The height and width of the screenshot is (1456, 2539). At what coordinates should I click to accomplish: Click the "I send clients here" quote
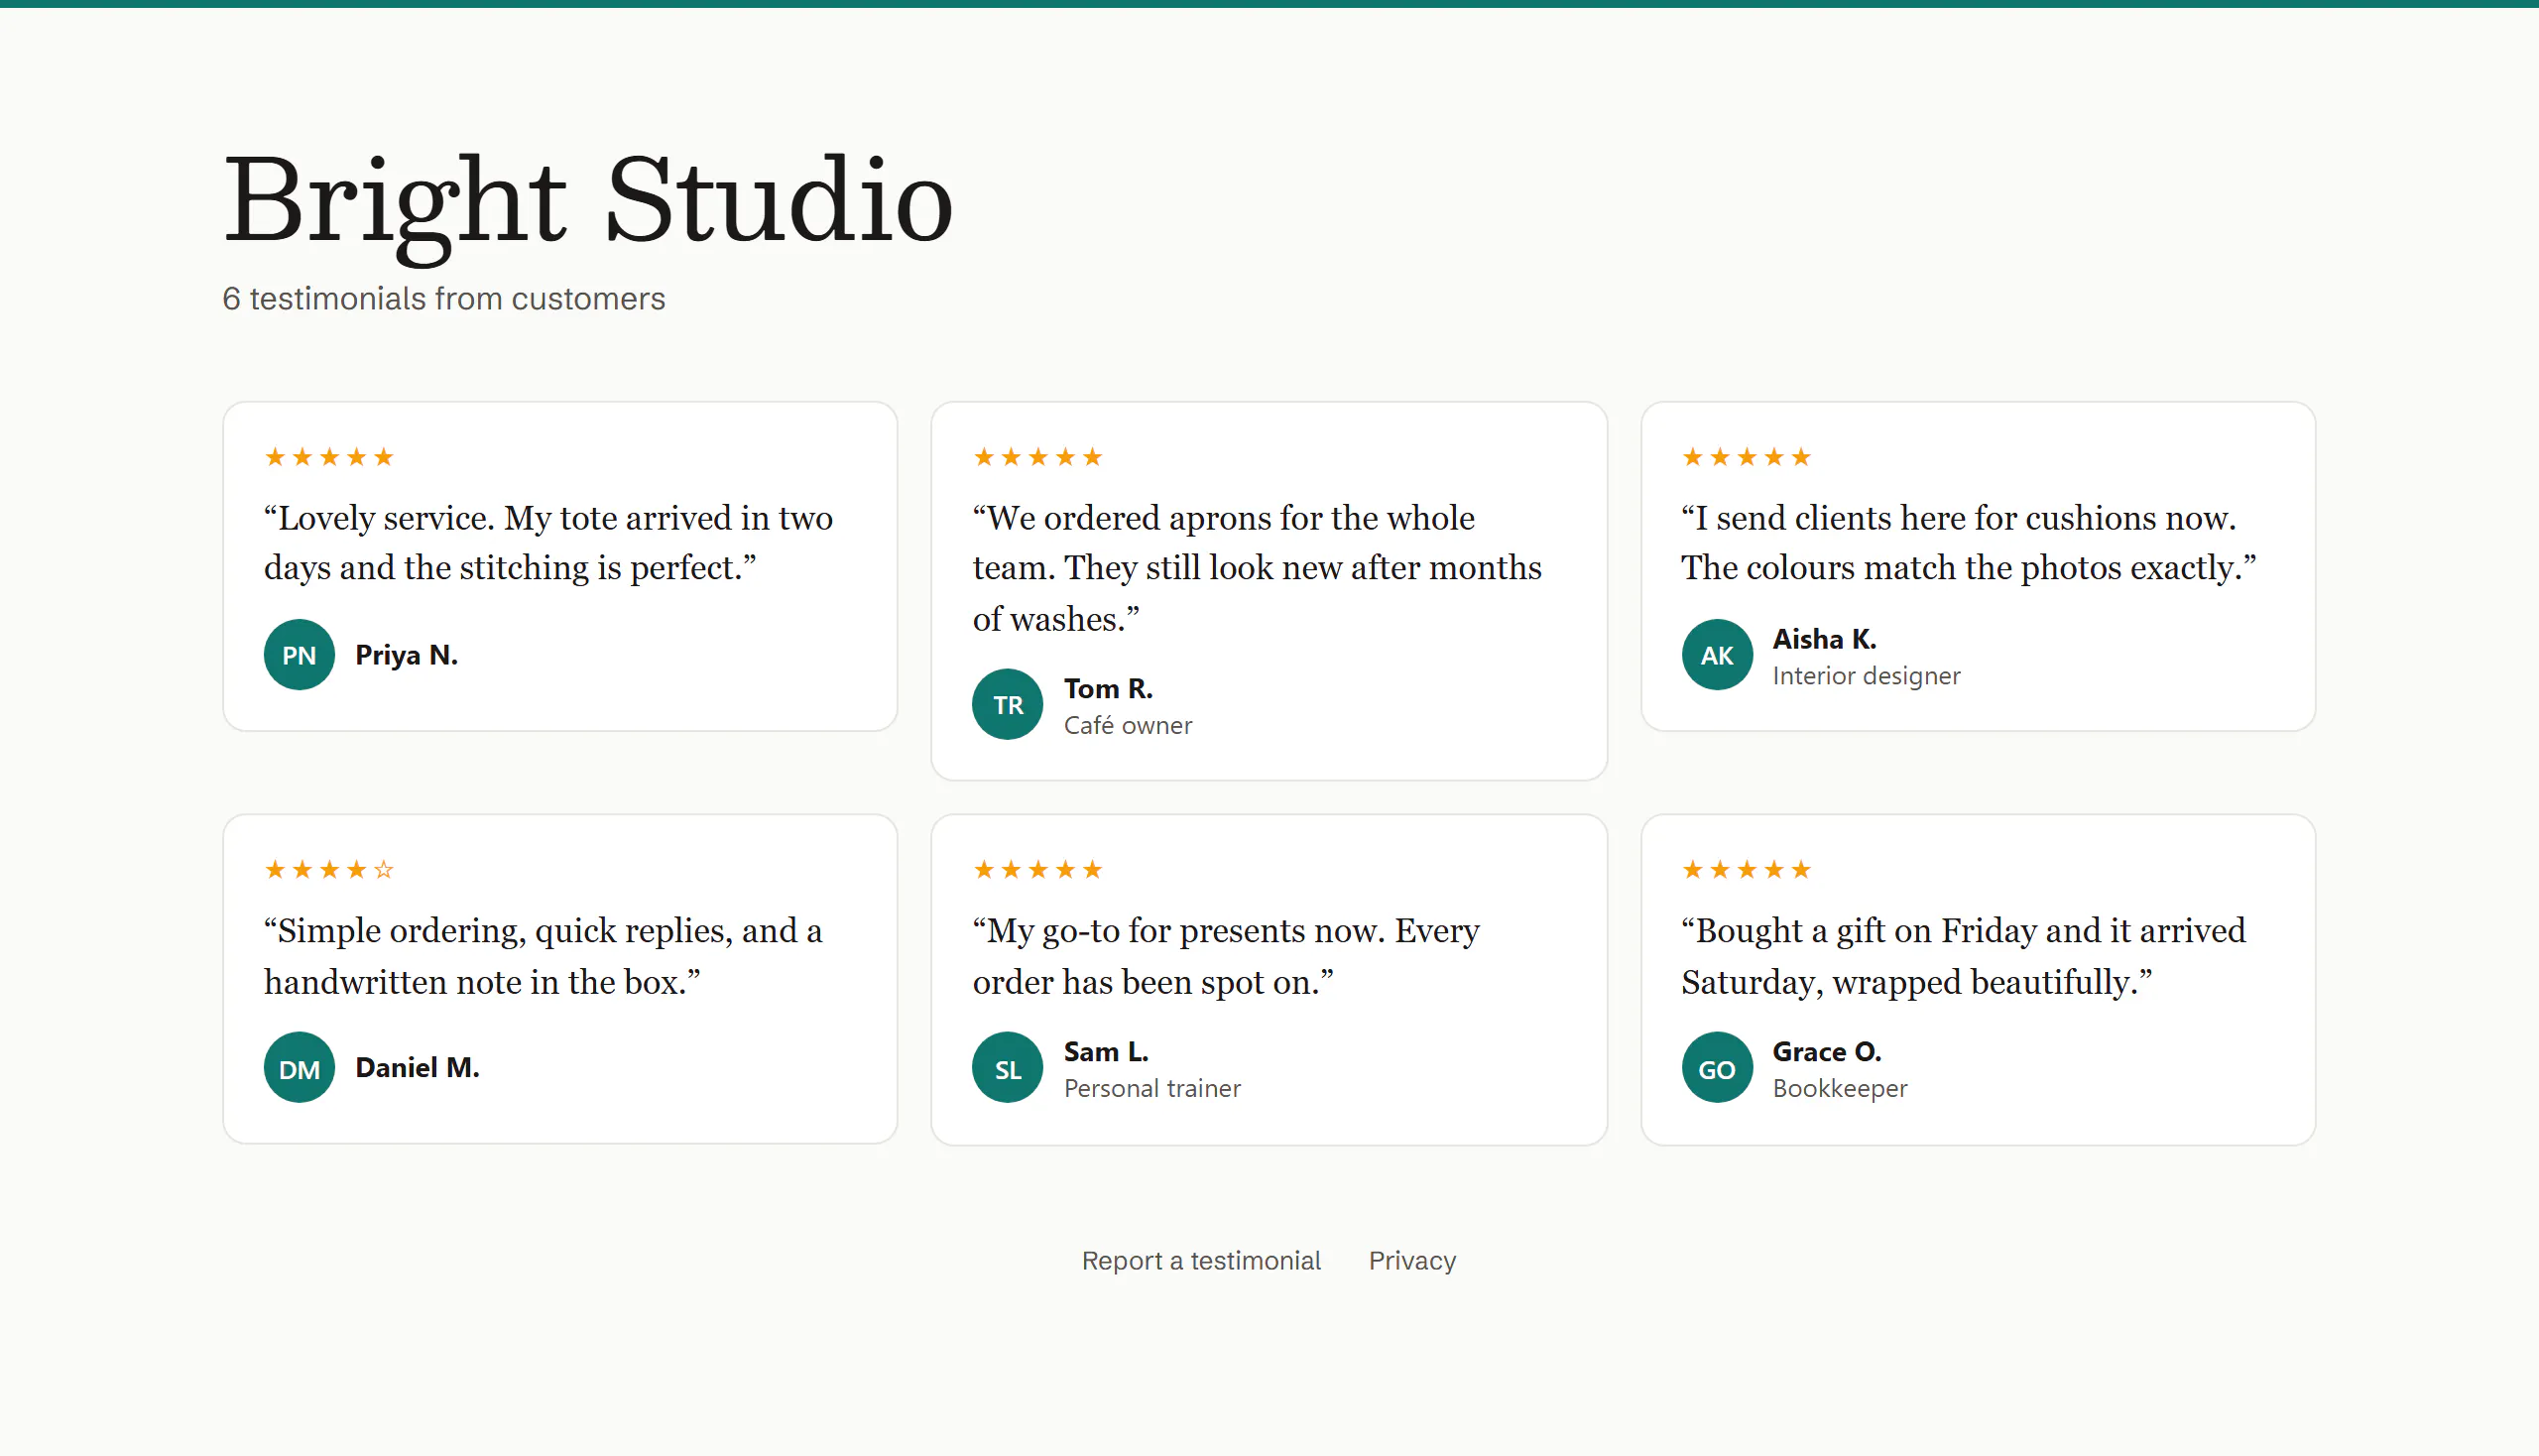tap(1969, 543)
